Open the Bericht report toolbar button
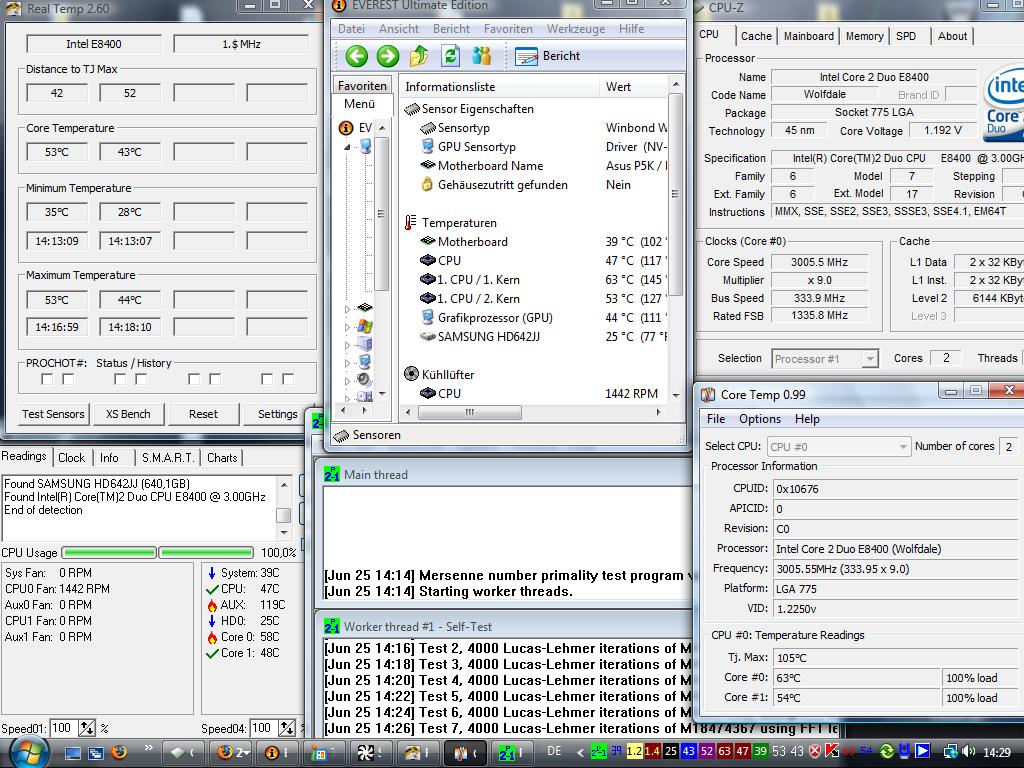The width and height of the screenshot is (1024, 768). tap(547, 56)
